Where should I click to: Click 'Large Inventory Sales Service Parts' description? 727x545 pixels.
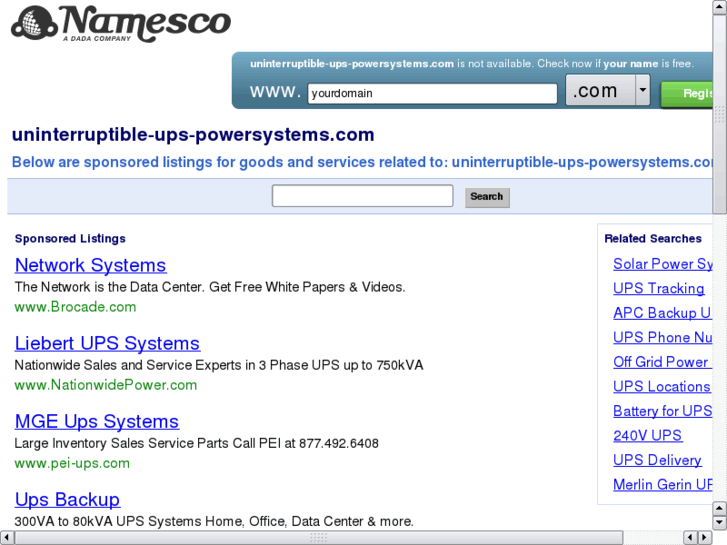click(x=197, y=443)
